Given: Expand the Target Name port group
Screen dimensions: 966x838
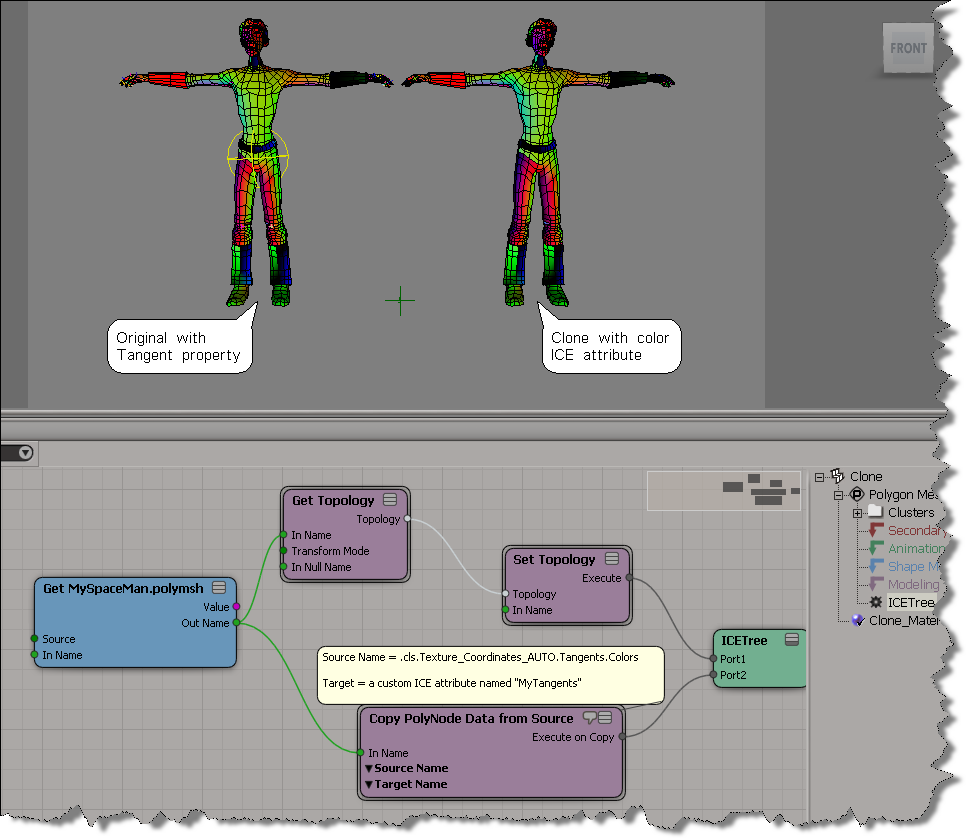Looking at the screenshot, I should (369, 784).
